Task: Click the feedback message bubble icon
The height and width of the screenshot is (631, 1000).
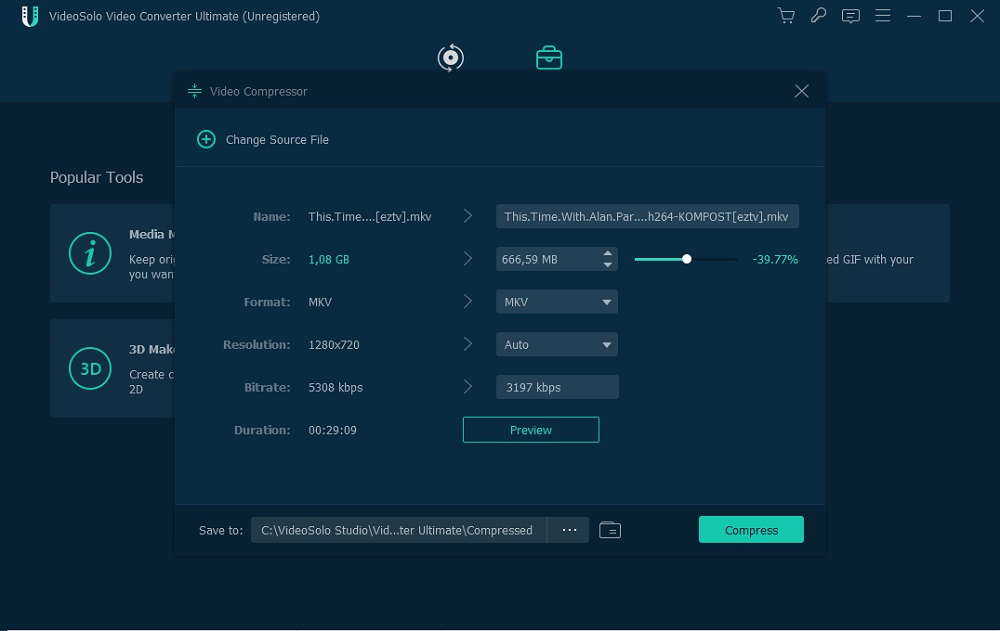Action: [x=851, y=16]
